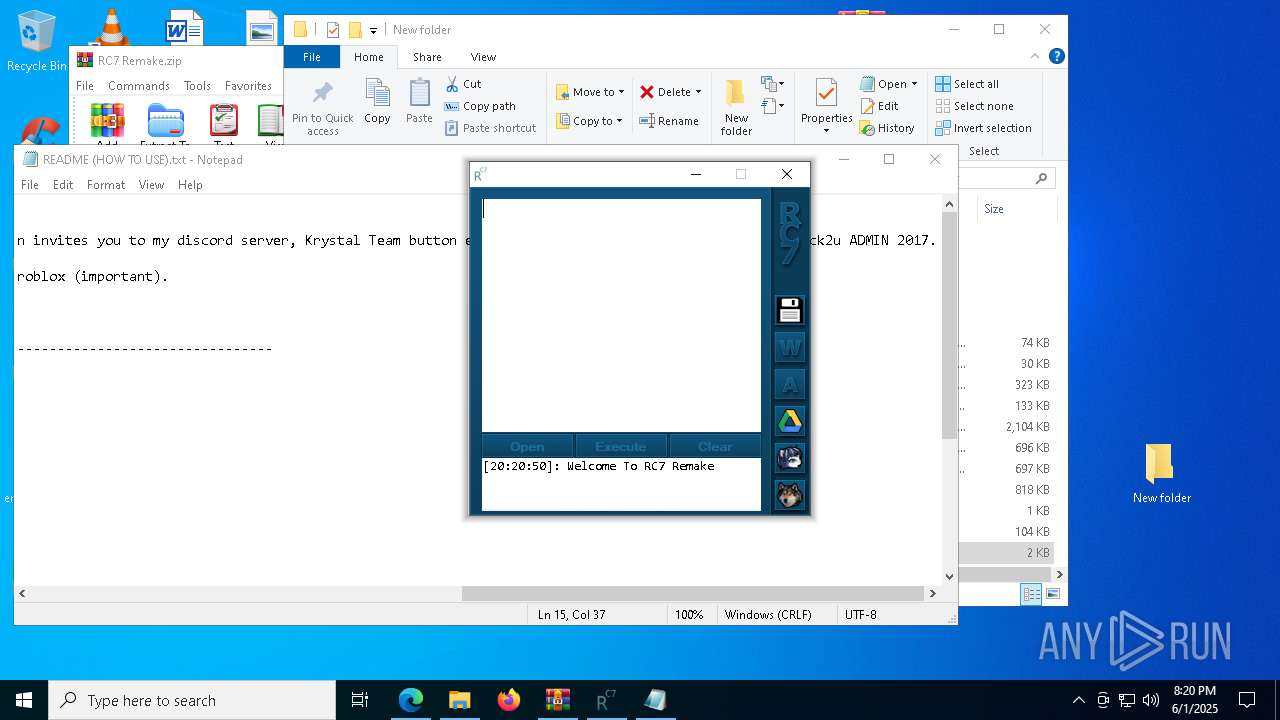Screen dimensions: 1280x720
Task: Open the Move to dropdown
Action: [590, 92]
